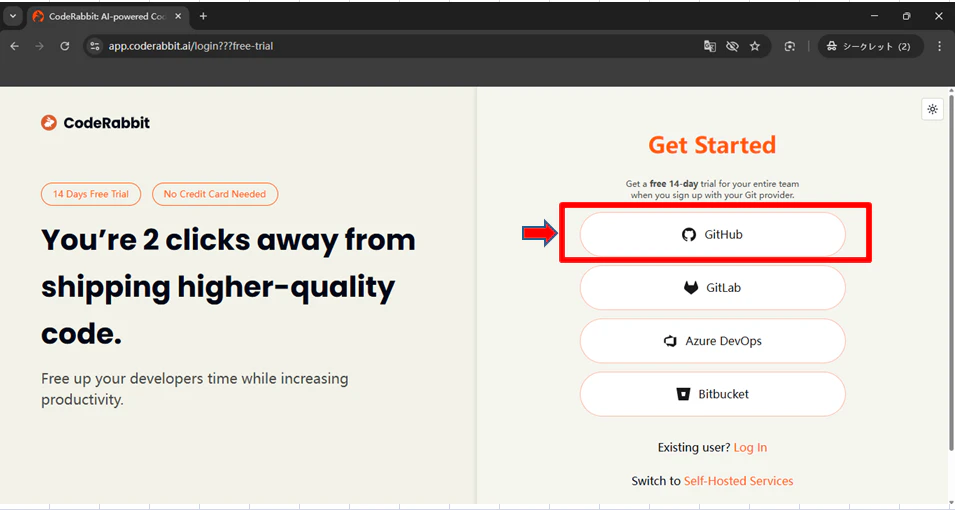
Task: Choose Bitbucket as Git provider
Action: pos(712,394)
